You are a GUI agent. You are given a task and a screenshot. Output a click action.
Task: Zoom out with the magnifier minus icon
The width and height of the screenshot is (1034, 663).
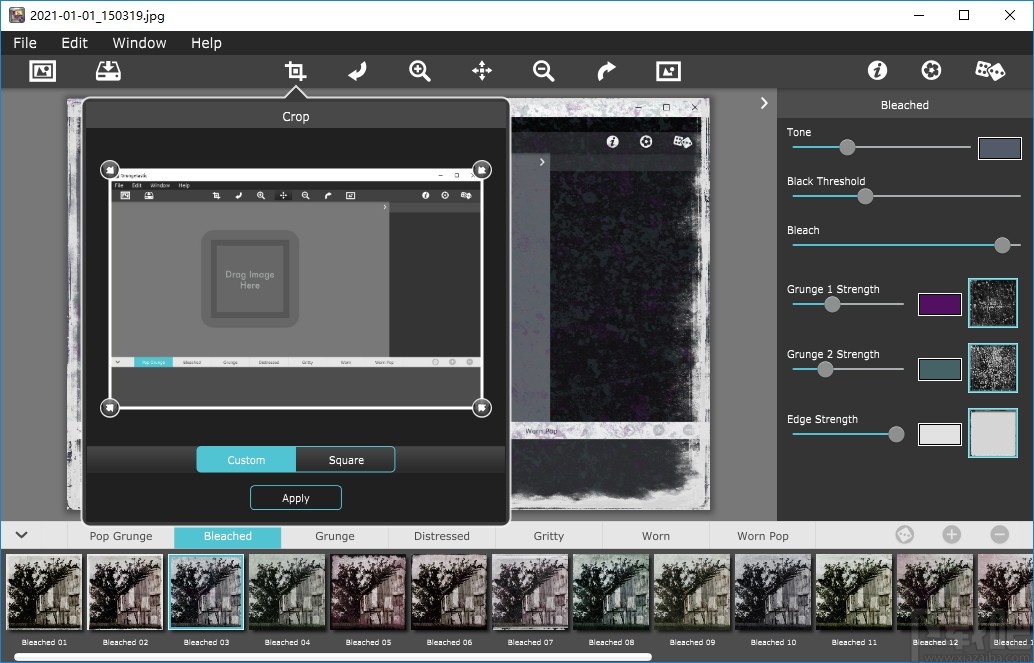[x=544, y=71]
